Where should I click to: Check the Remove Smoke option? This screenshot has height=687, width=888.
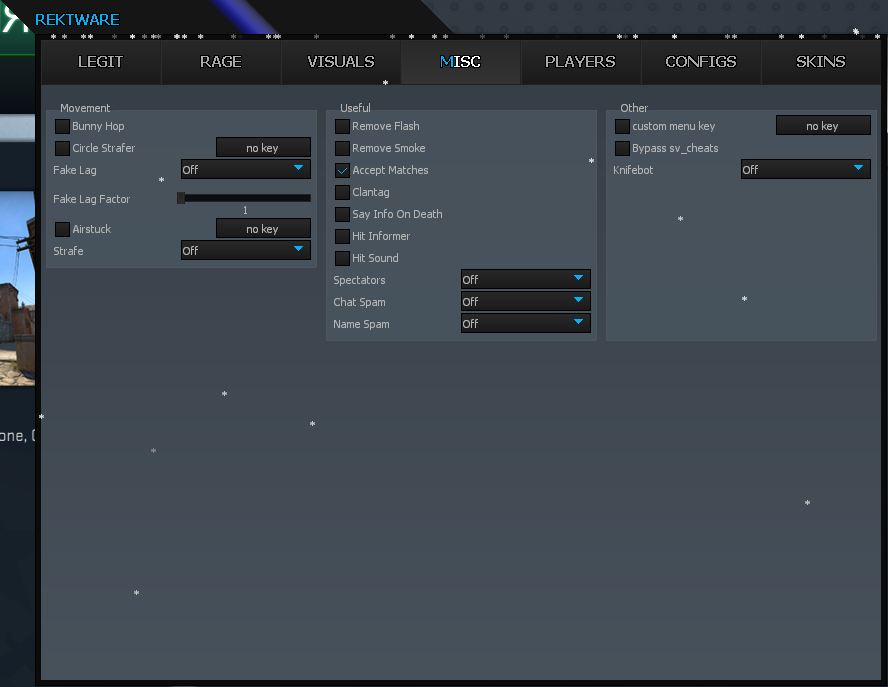342,148
